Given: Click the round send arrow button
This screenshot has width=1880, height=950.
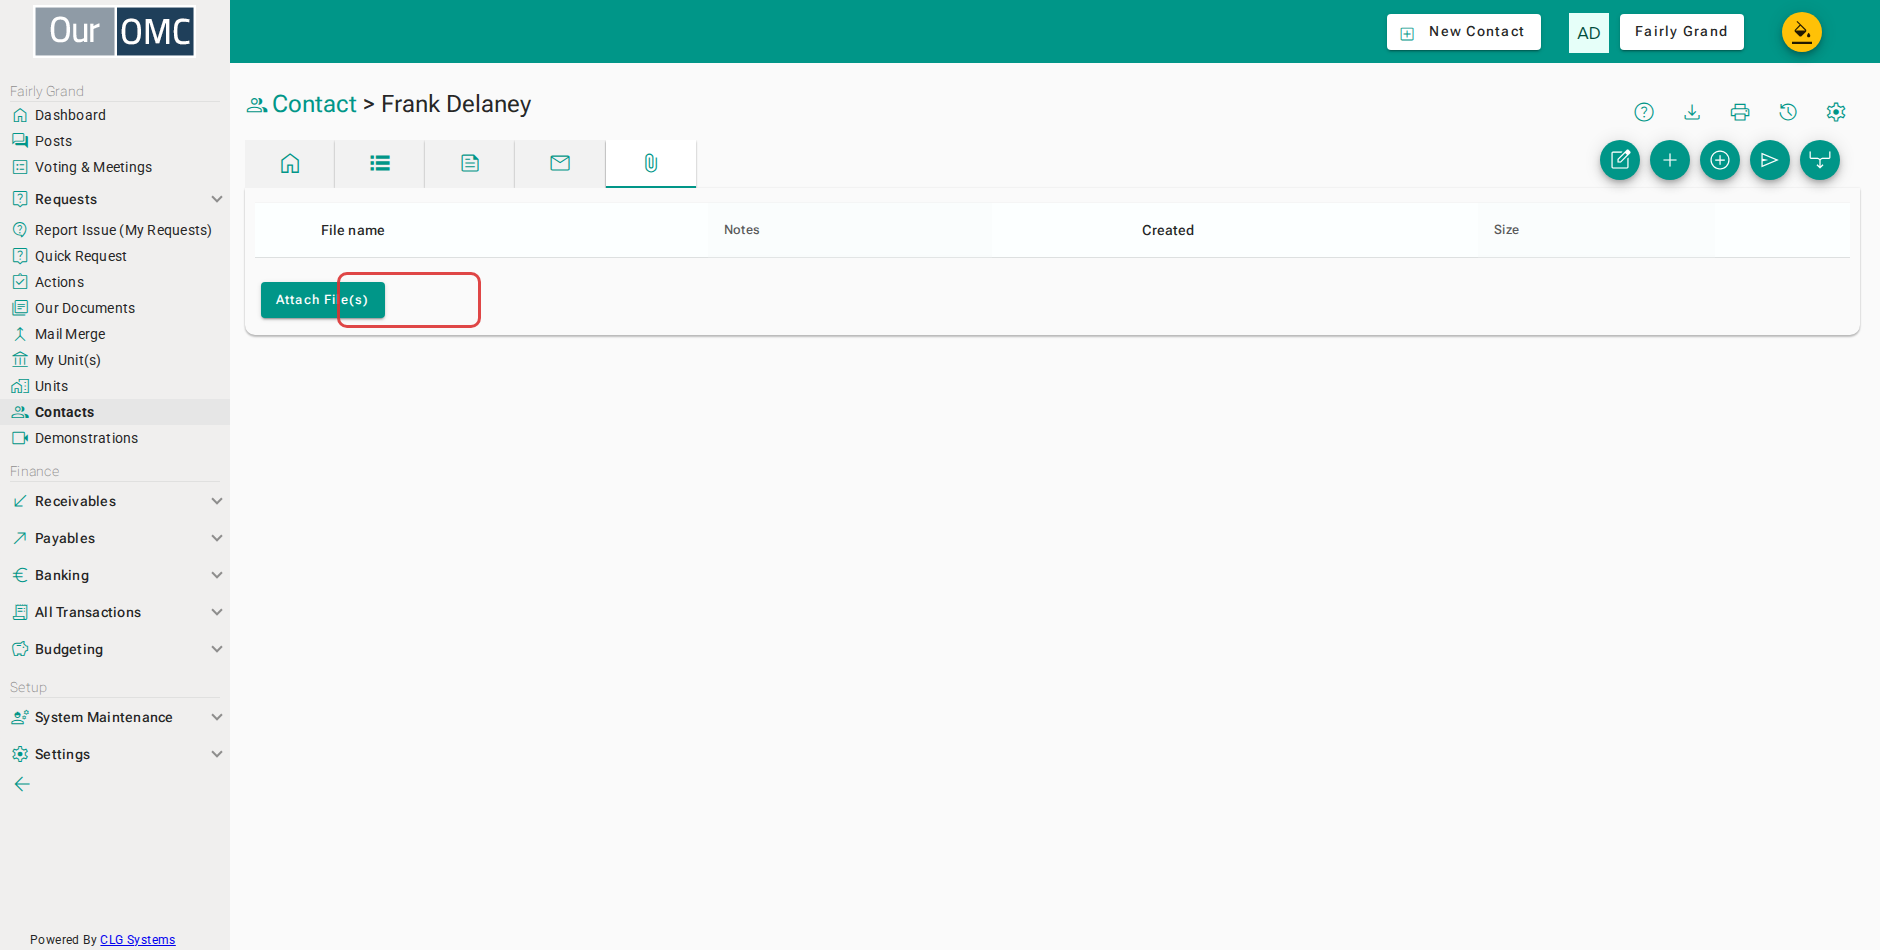Looking at the screenshot, I should tap(1770, 160).
